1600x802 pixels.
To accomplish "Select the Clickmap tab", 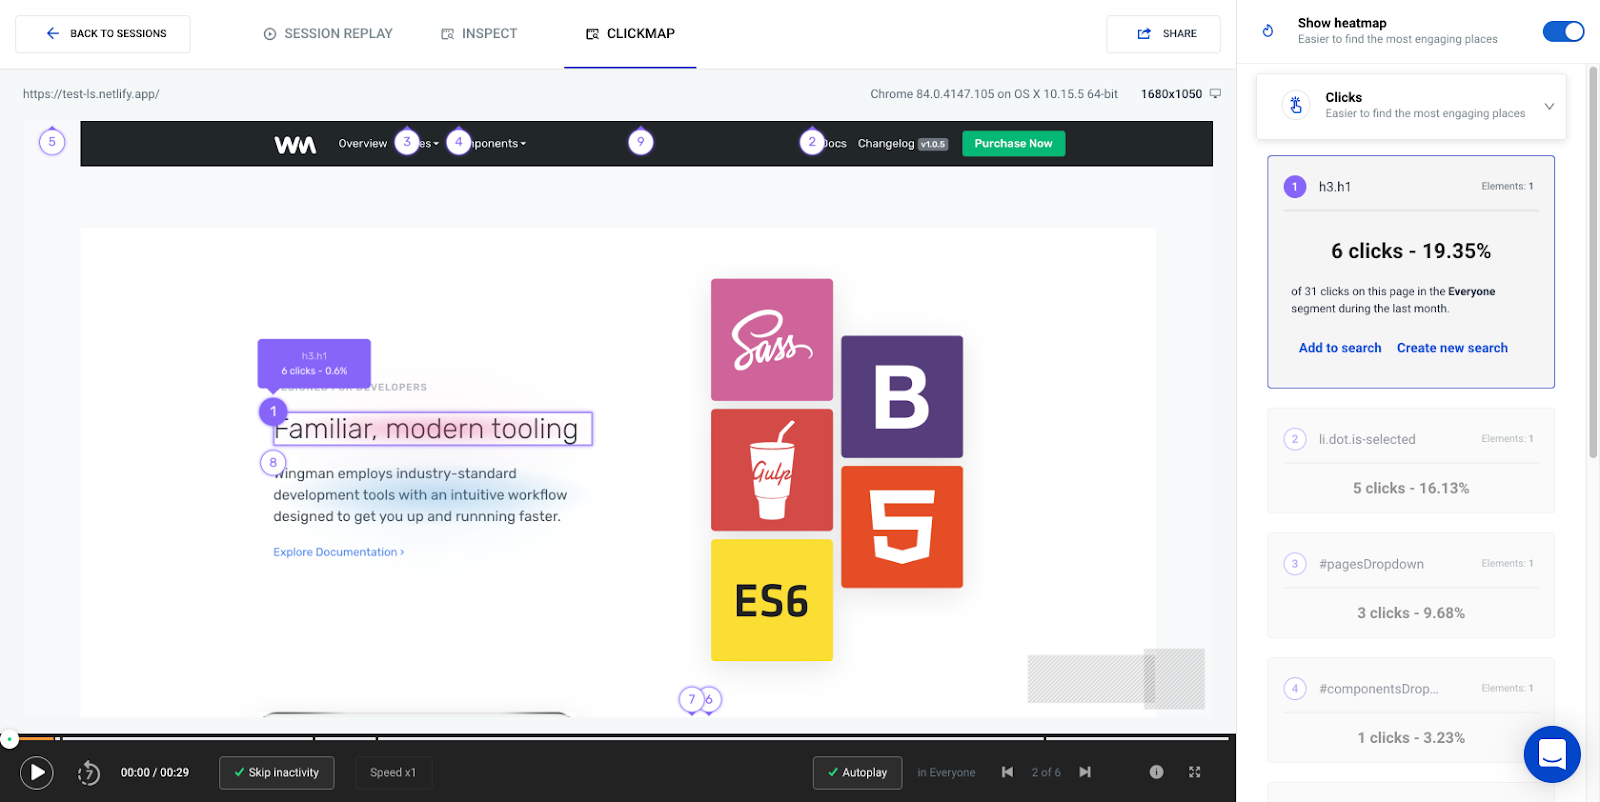I will click(630, 33).
